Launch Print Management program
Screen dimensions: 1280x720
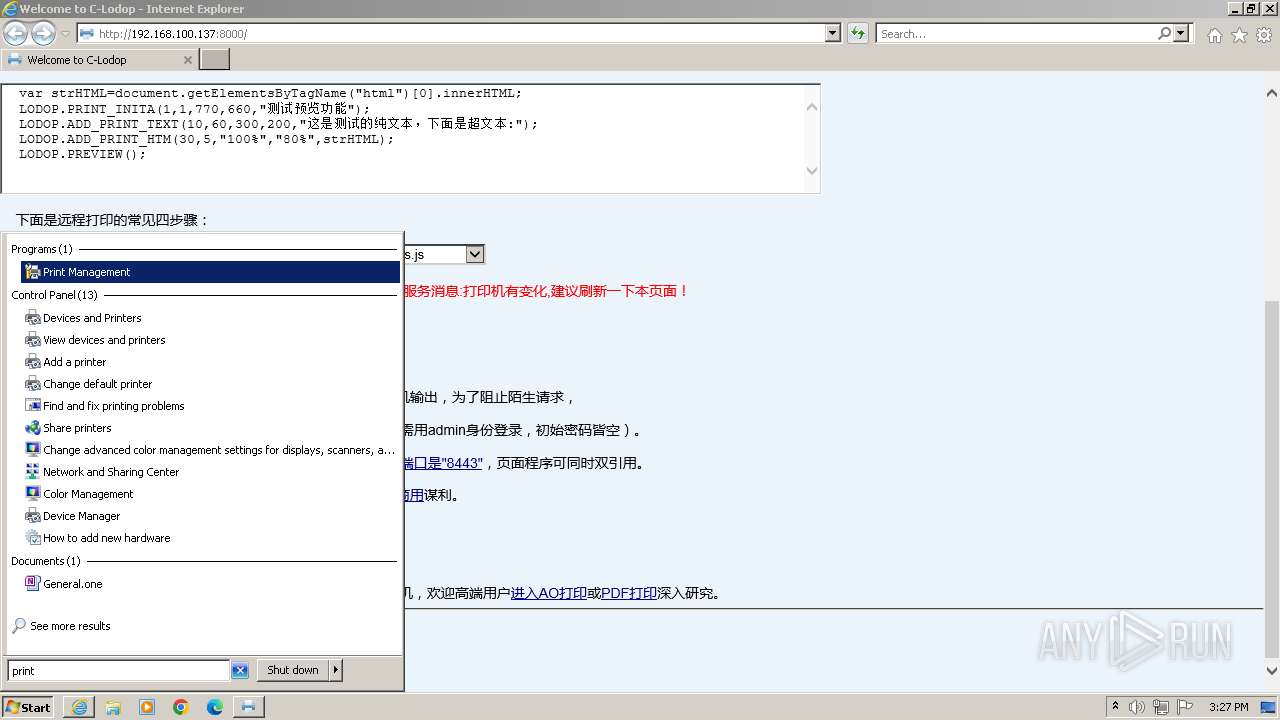pyautogui.click(x=210, y=272)
